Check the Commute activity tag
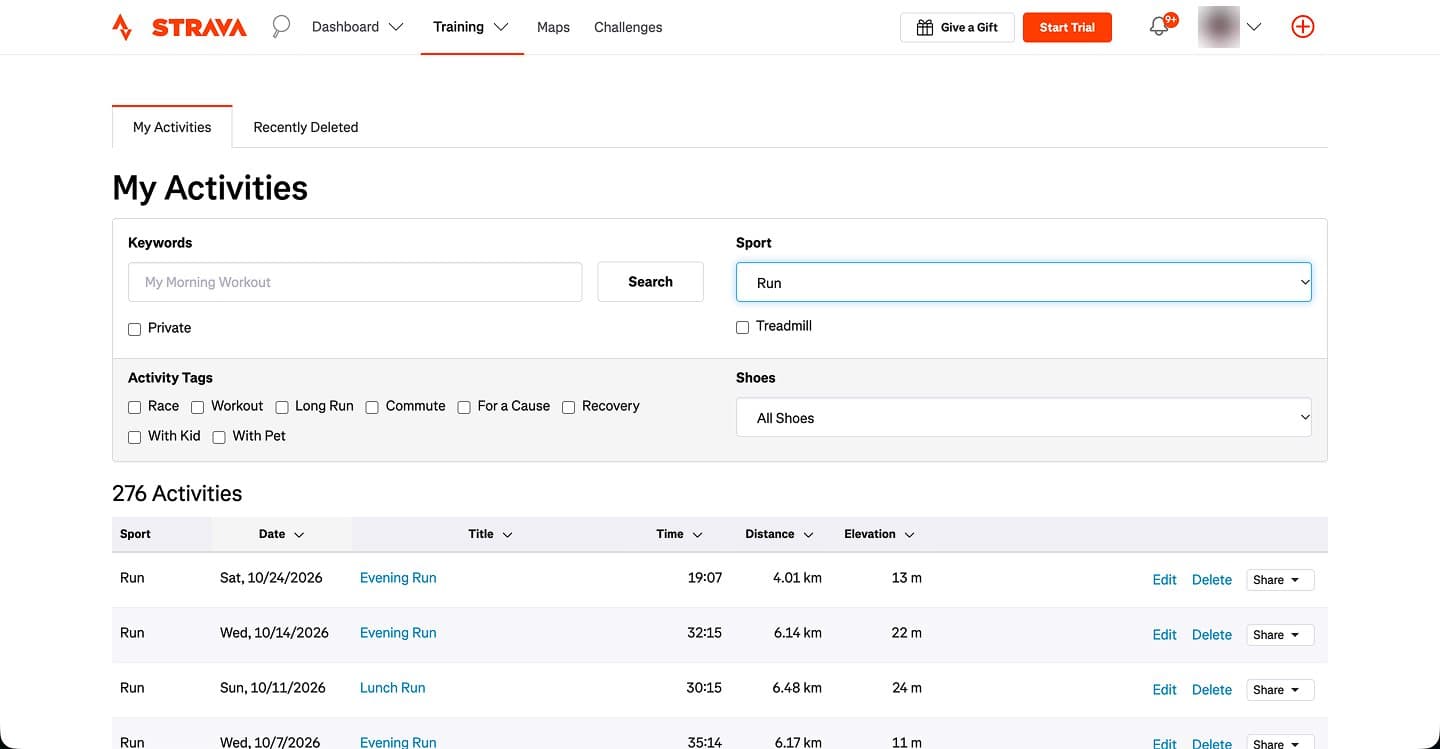This screenshot has width=1440, height=749. (x=372, y=407)
